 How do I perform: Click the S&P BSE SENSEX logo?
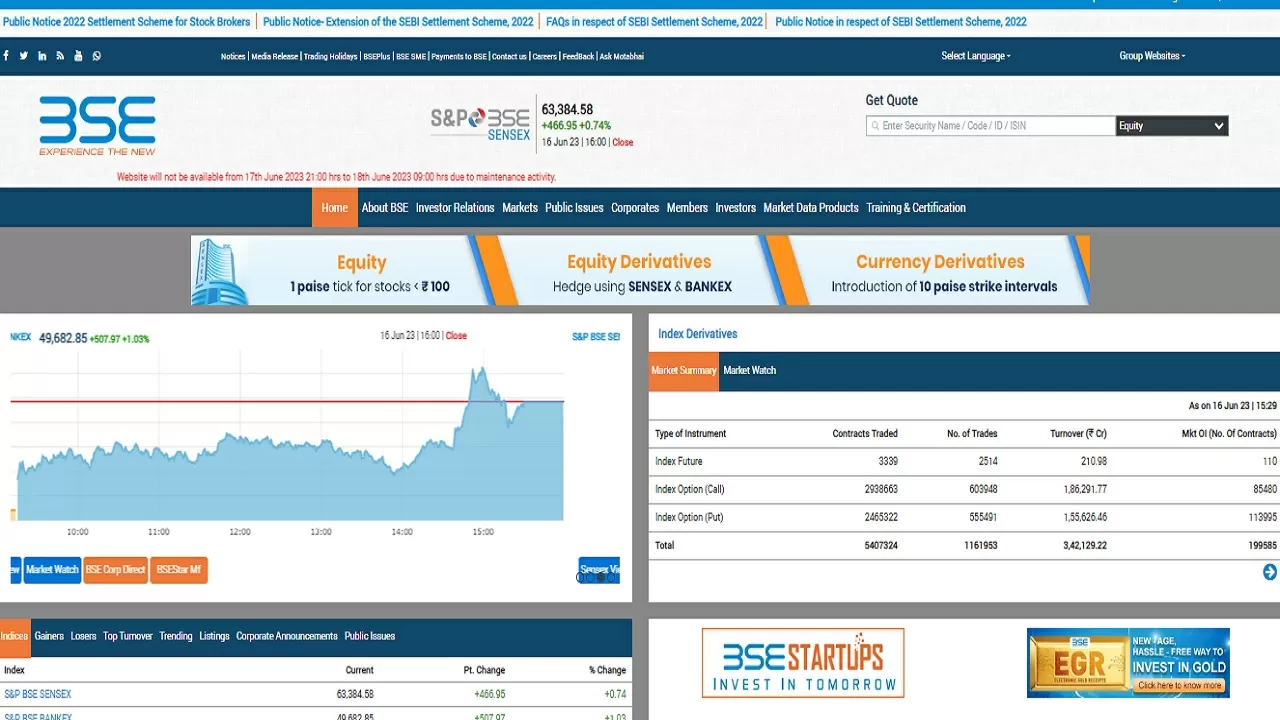(480, 124)
